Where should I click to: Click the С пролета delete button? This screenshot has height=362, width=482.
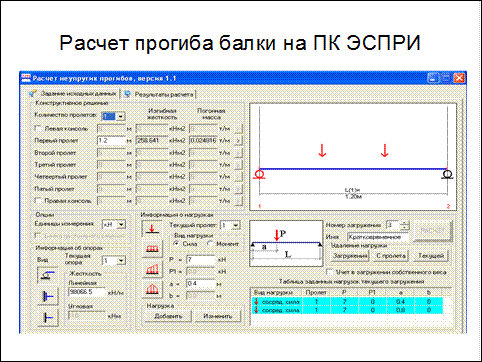tap(391, 256)
